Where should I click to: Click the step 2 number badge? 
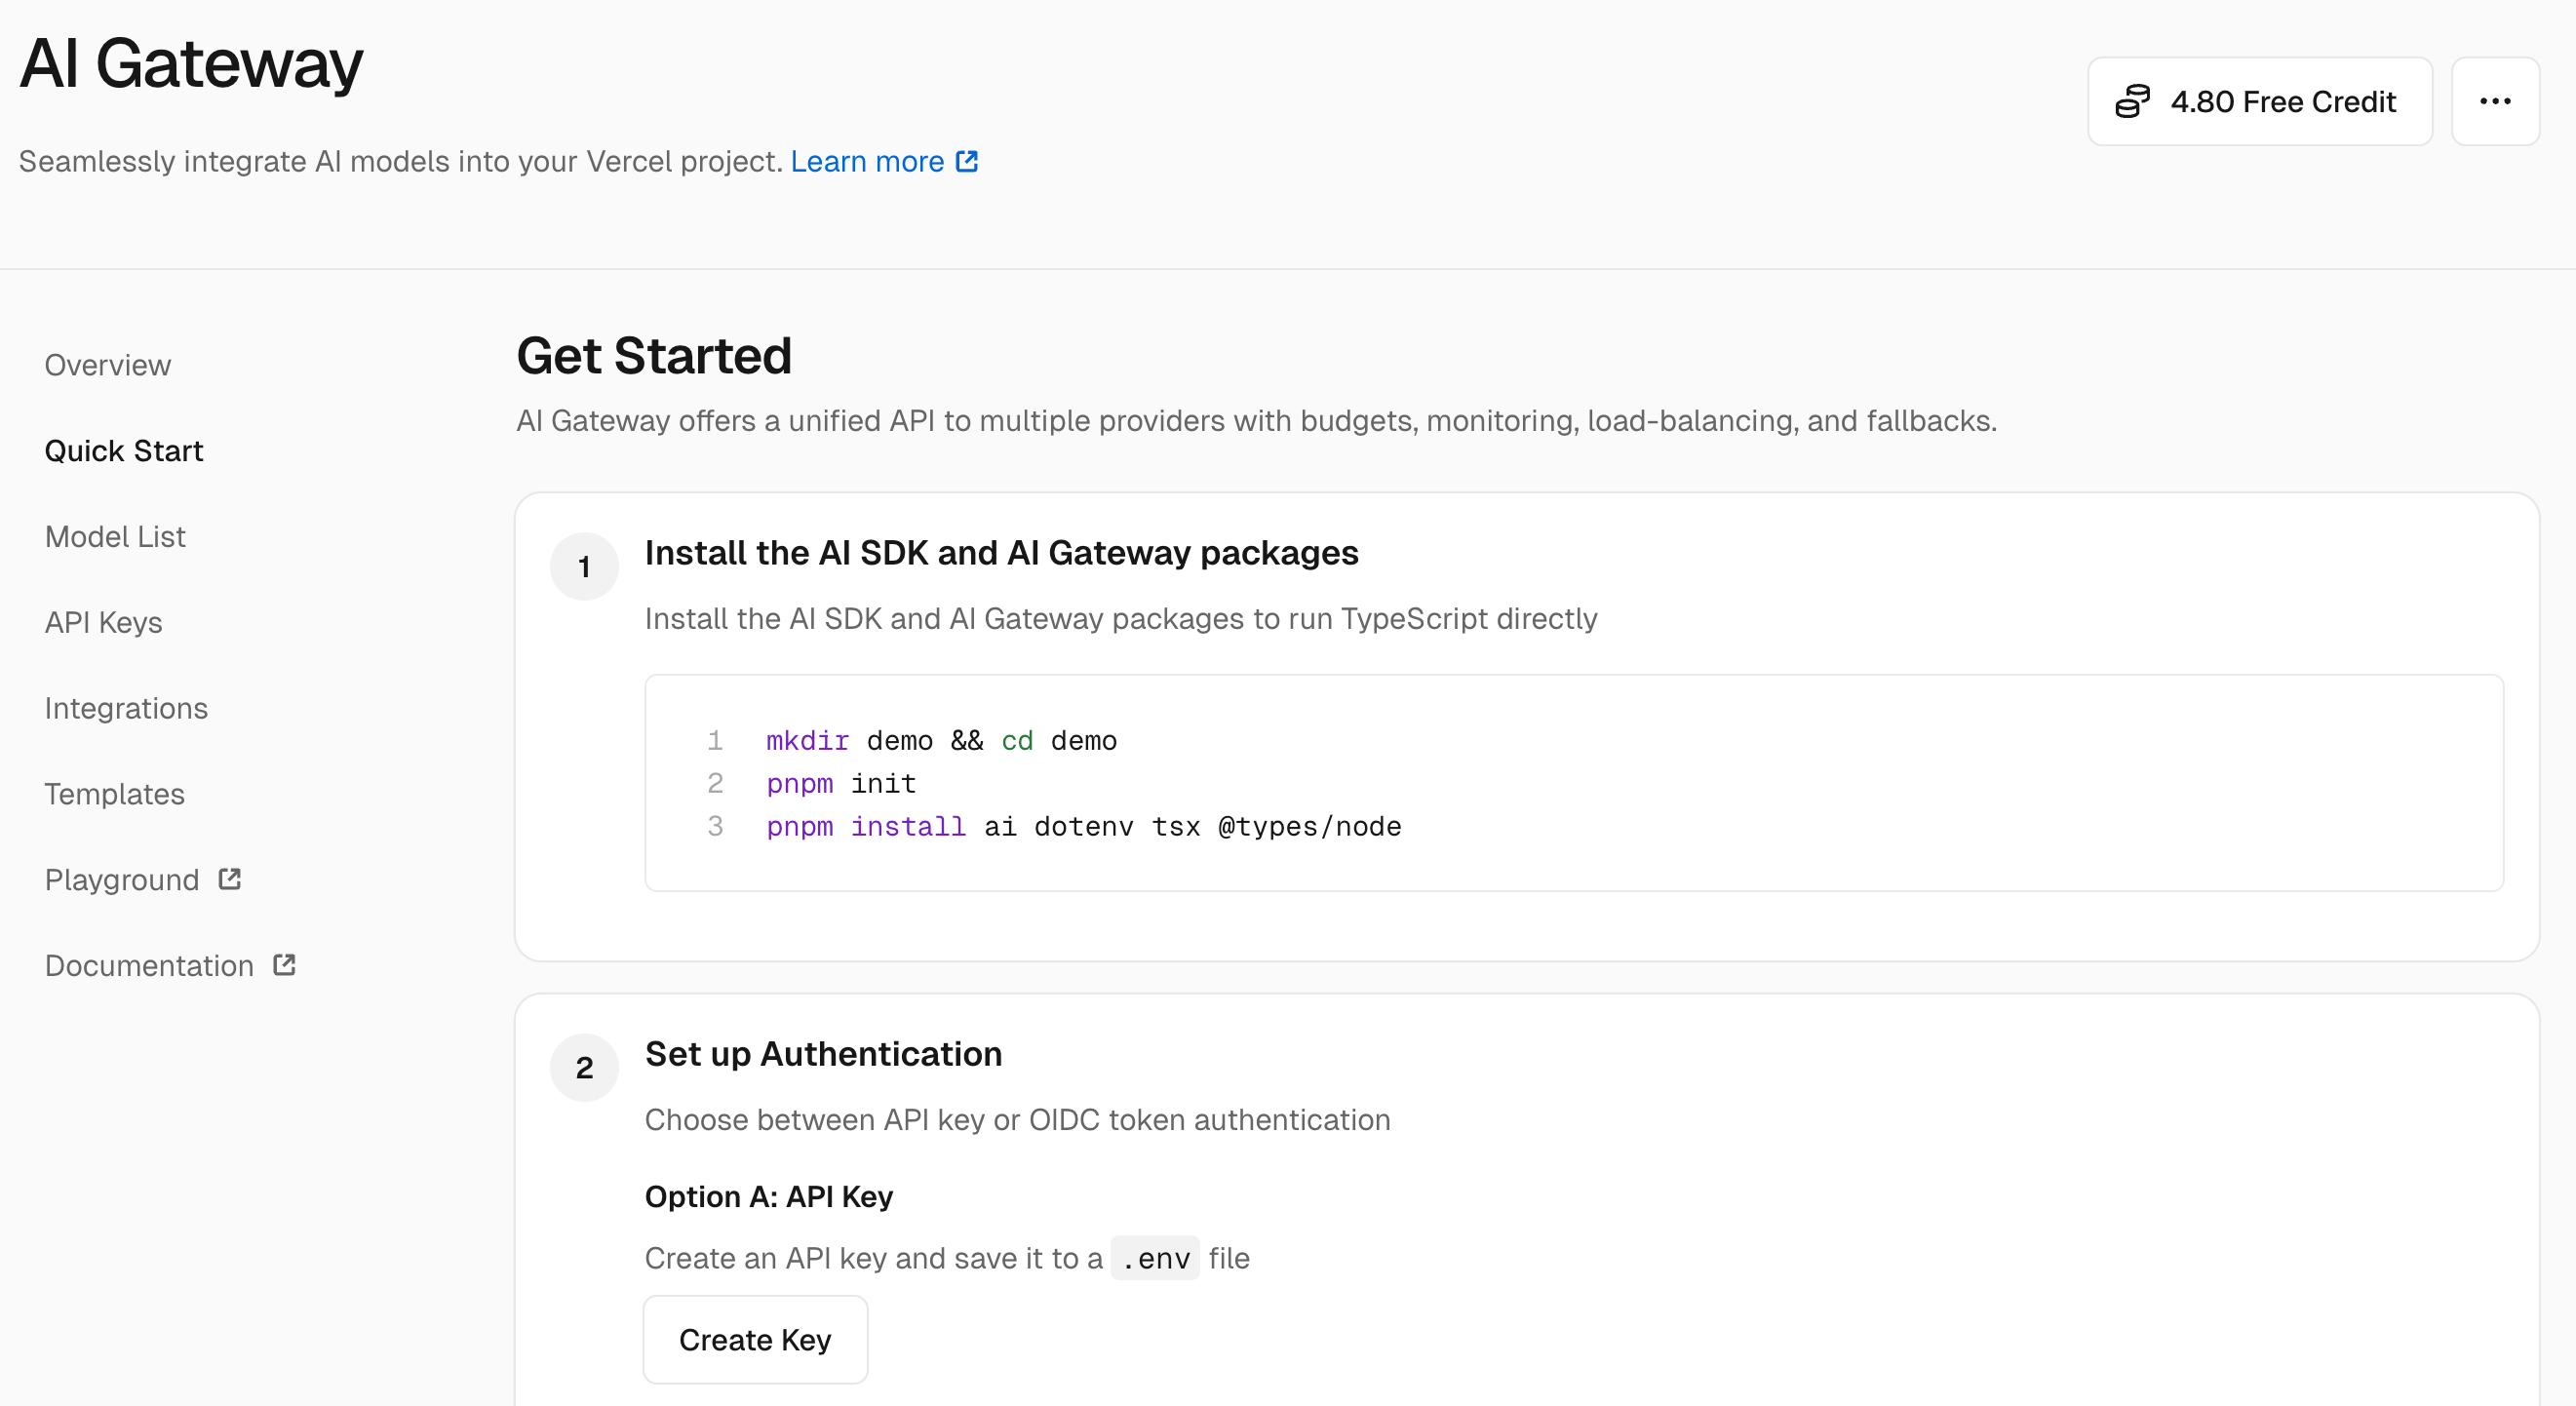(584, 1068)
